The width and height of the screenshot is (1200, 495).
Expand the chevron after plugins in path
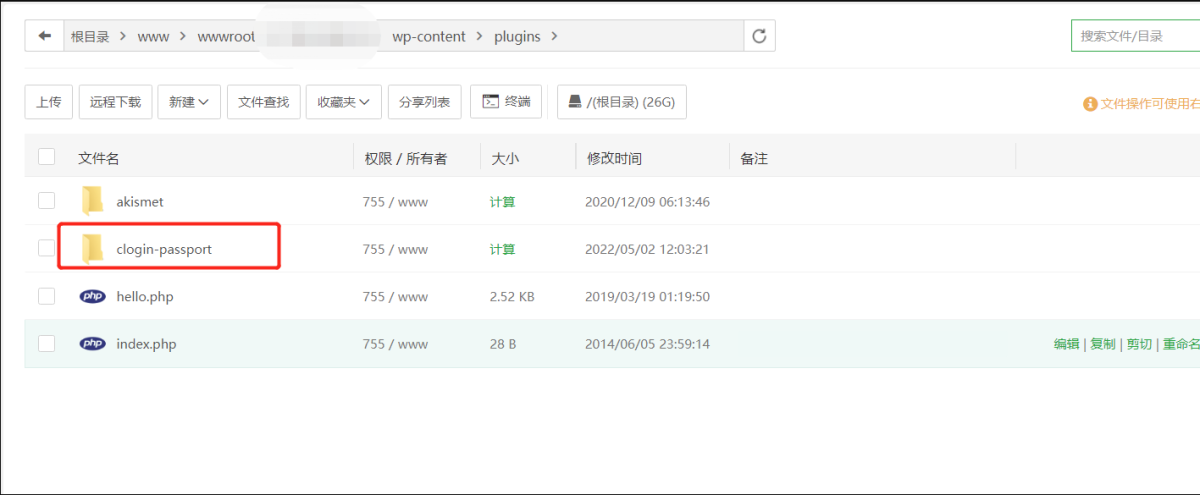(x=555, y=37)
